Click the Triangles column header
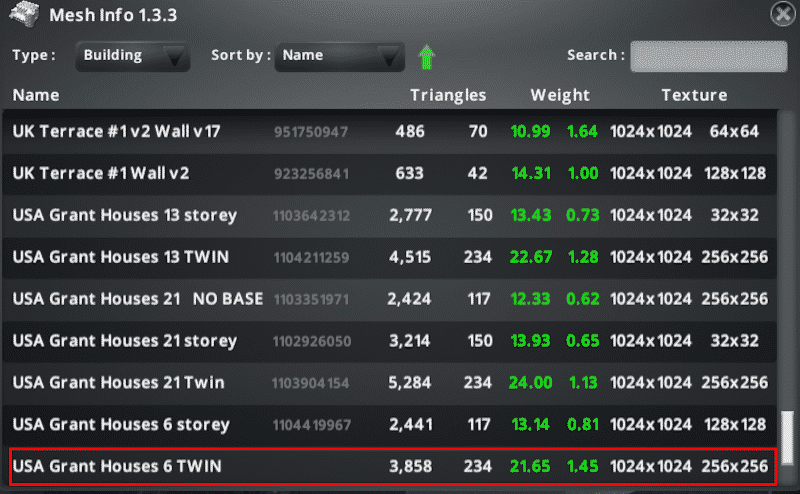 coord(448,95)
